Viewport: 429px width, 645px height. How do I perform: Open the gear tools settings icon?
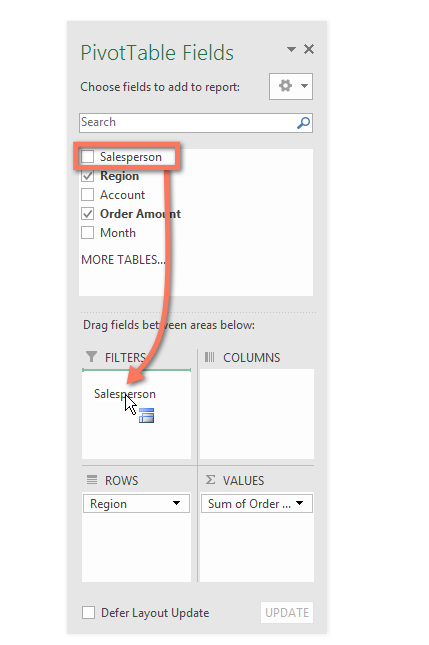[285, 86]
